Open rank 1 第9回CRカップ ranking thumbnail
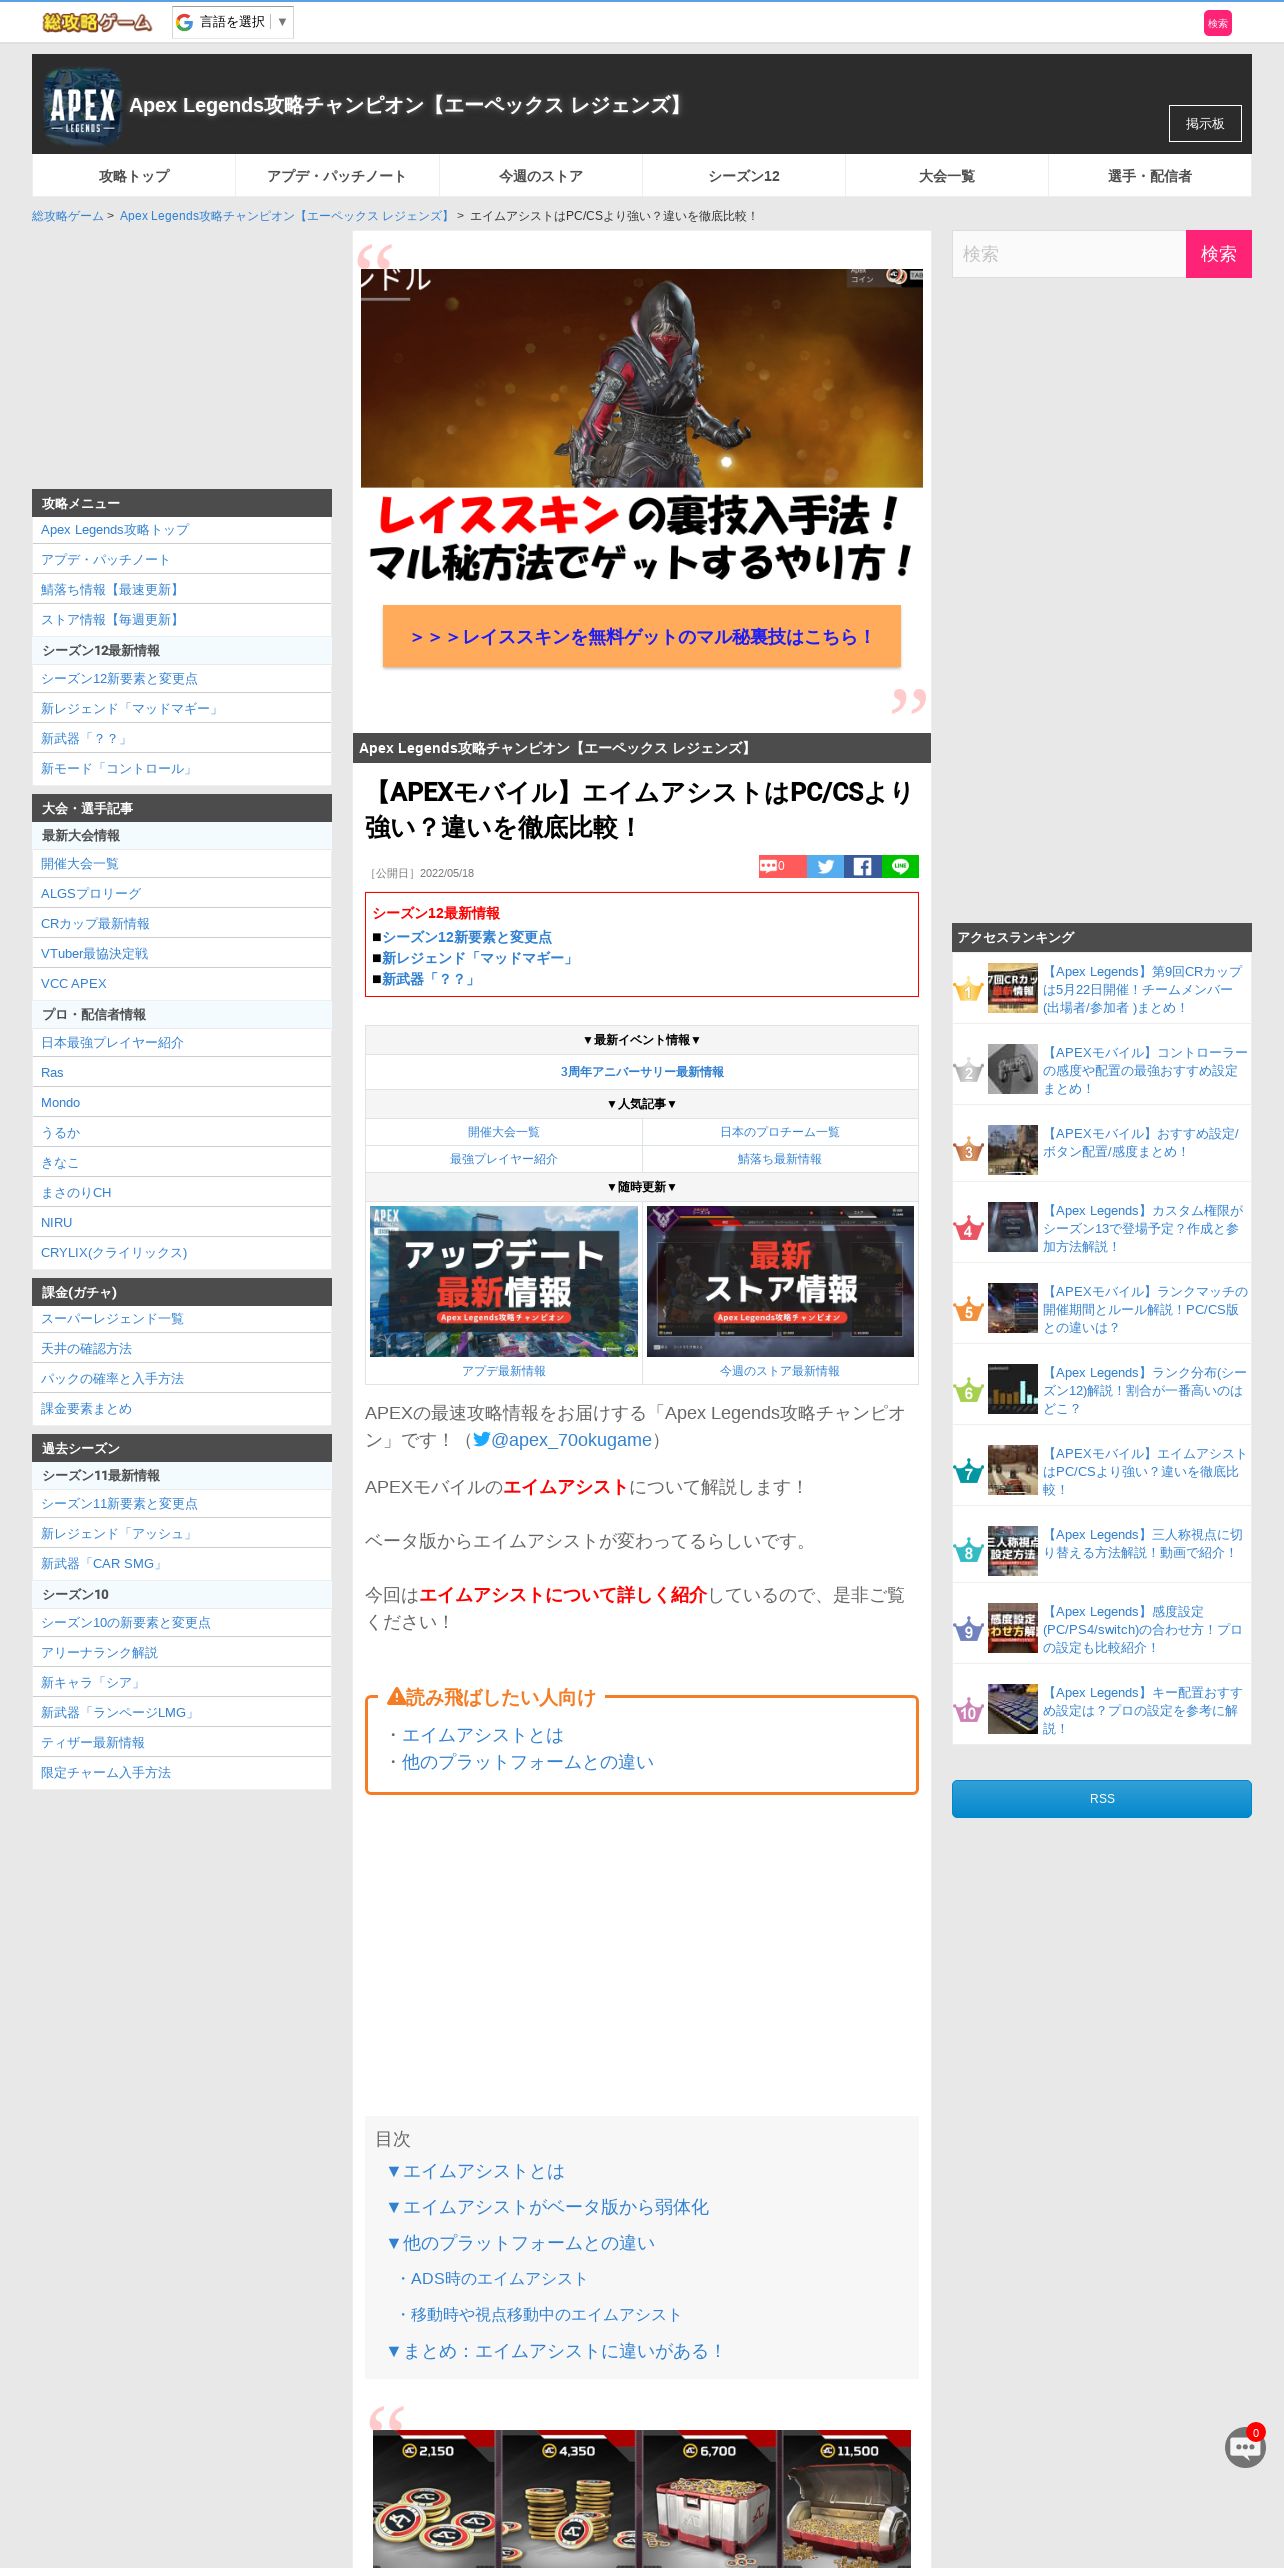This screenshot has width=1284, height=2568. pos(1013,988)
